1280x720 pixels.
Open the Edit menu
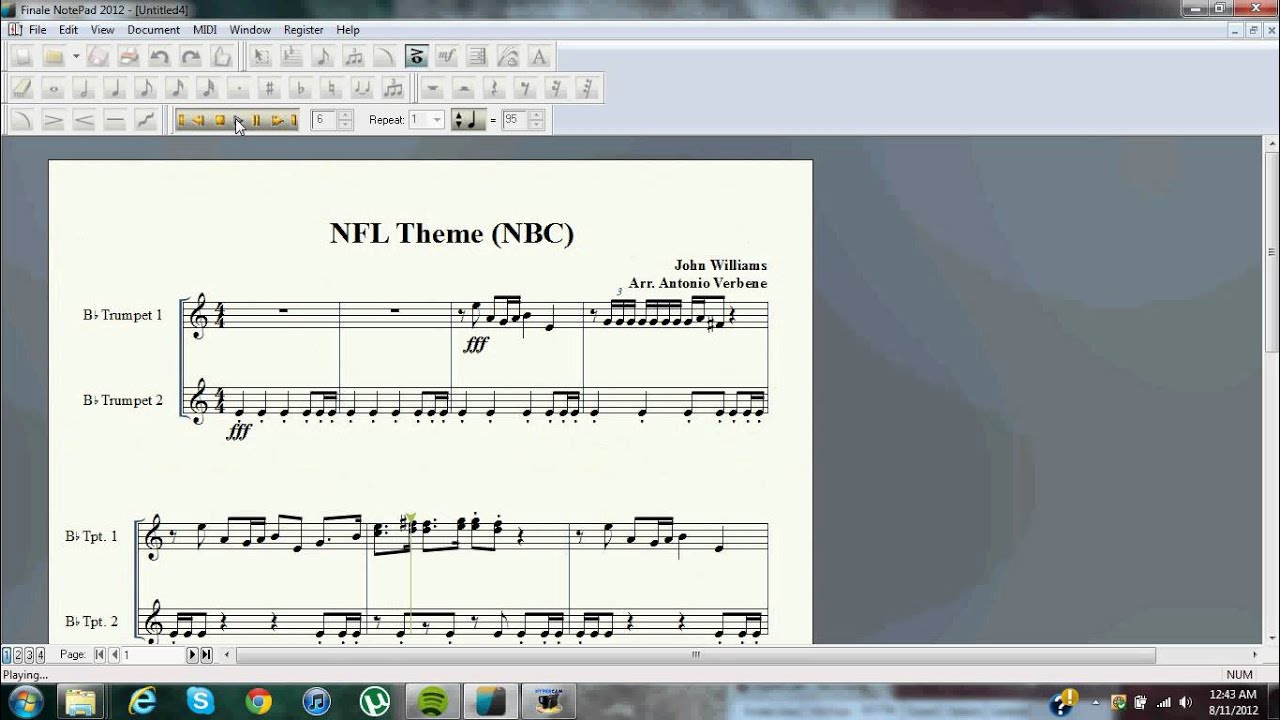(68, 30)
